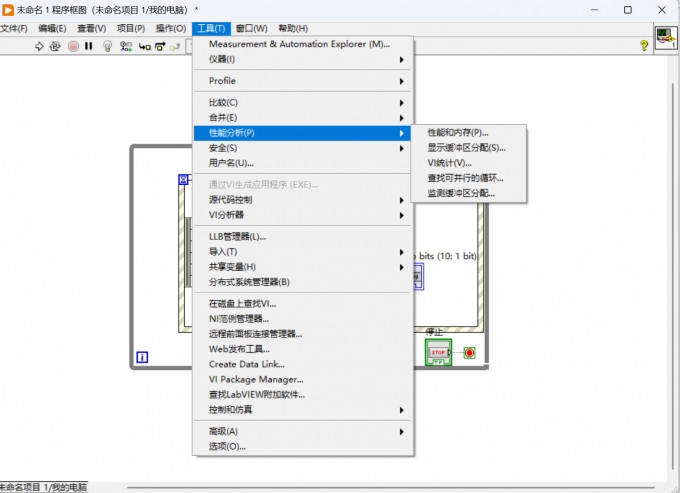Click the Retain Wire Values icon

click(x=126, y=46)
